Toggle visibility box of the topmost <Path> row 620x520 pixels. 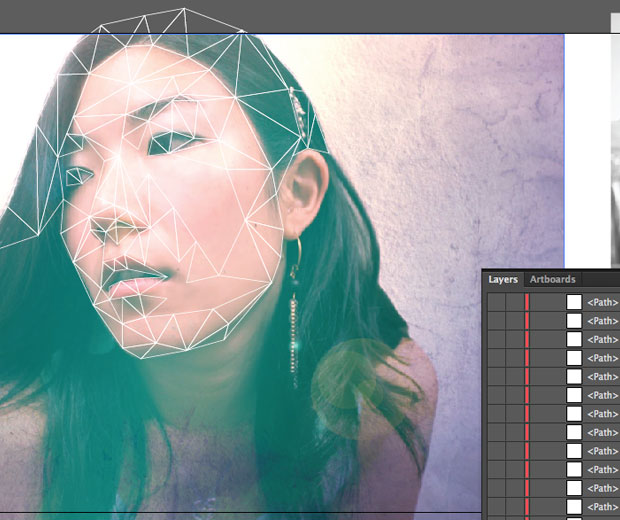click(496, 302)
